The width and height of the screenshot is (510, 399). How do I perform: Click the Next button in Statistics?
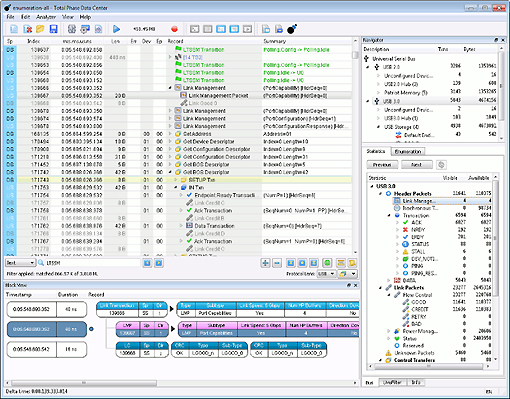[417, 165]
